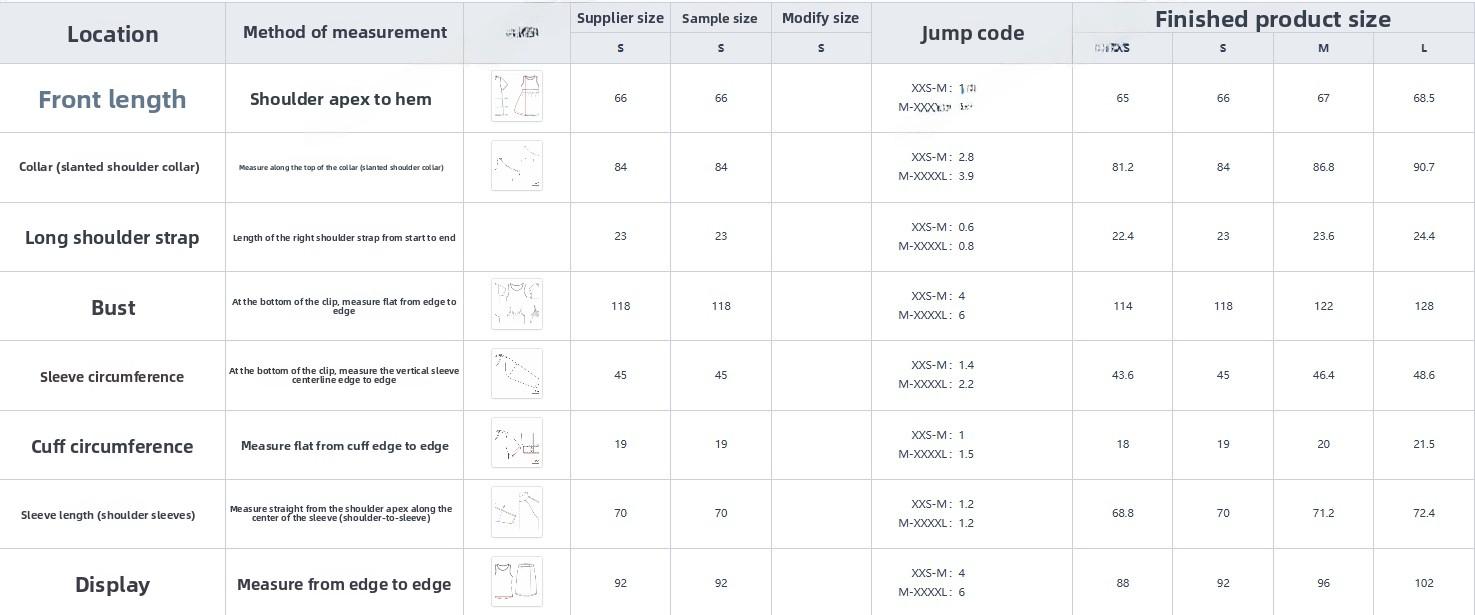Click the Long shoulder strap row label
This screenshot has height=615, width=1475.
point(112,237)
